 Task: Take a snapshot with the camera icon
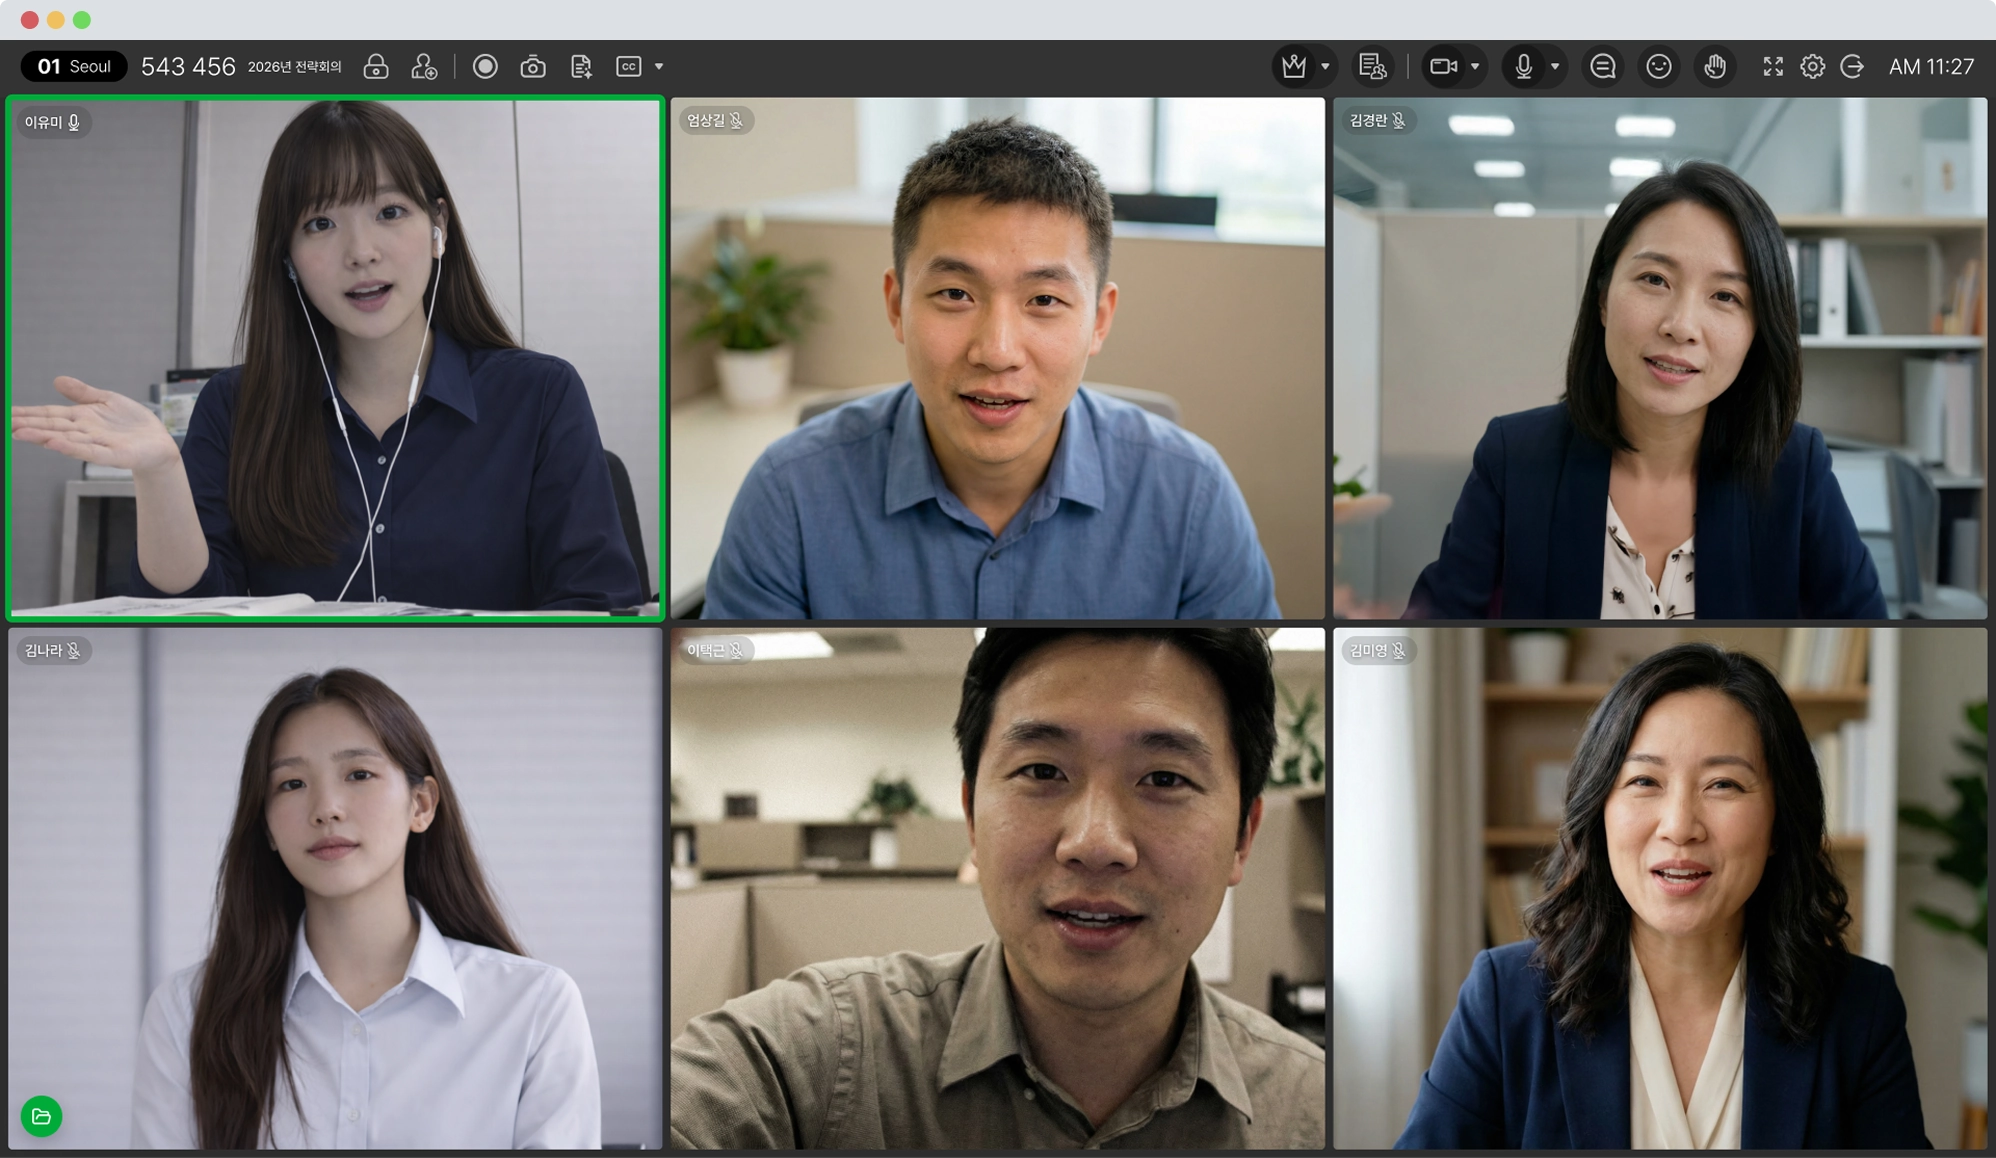[x=533, y=66]
